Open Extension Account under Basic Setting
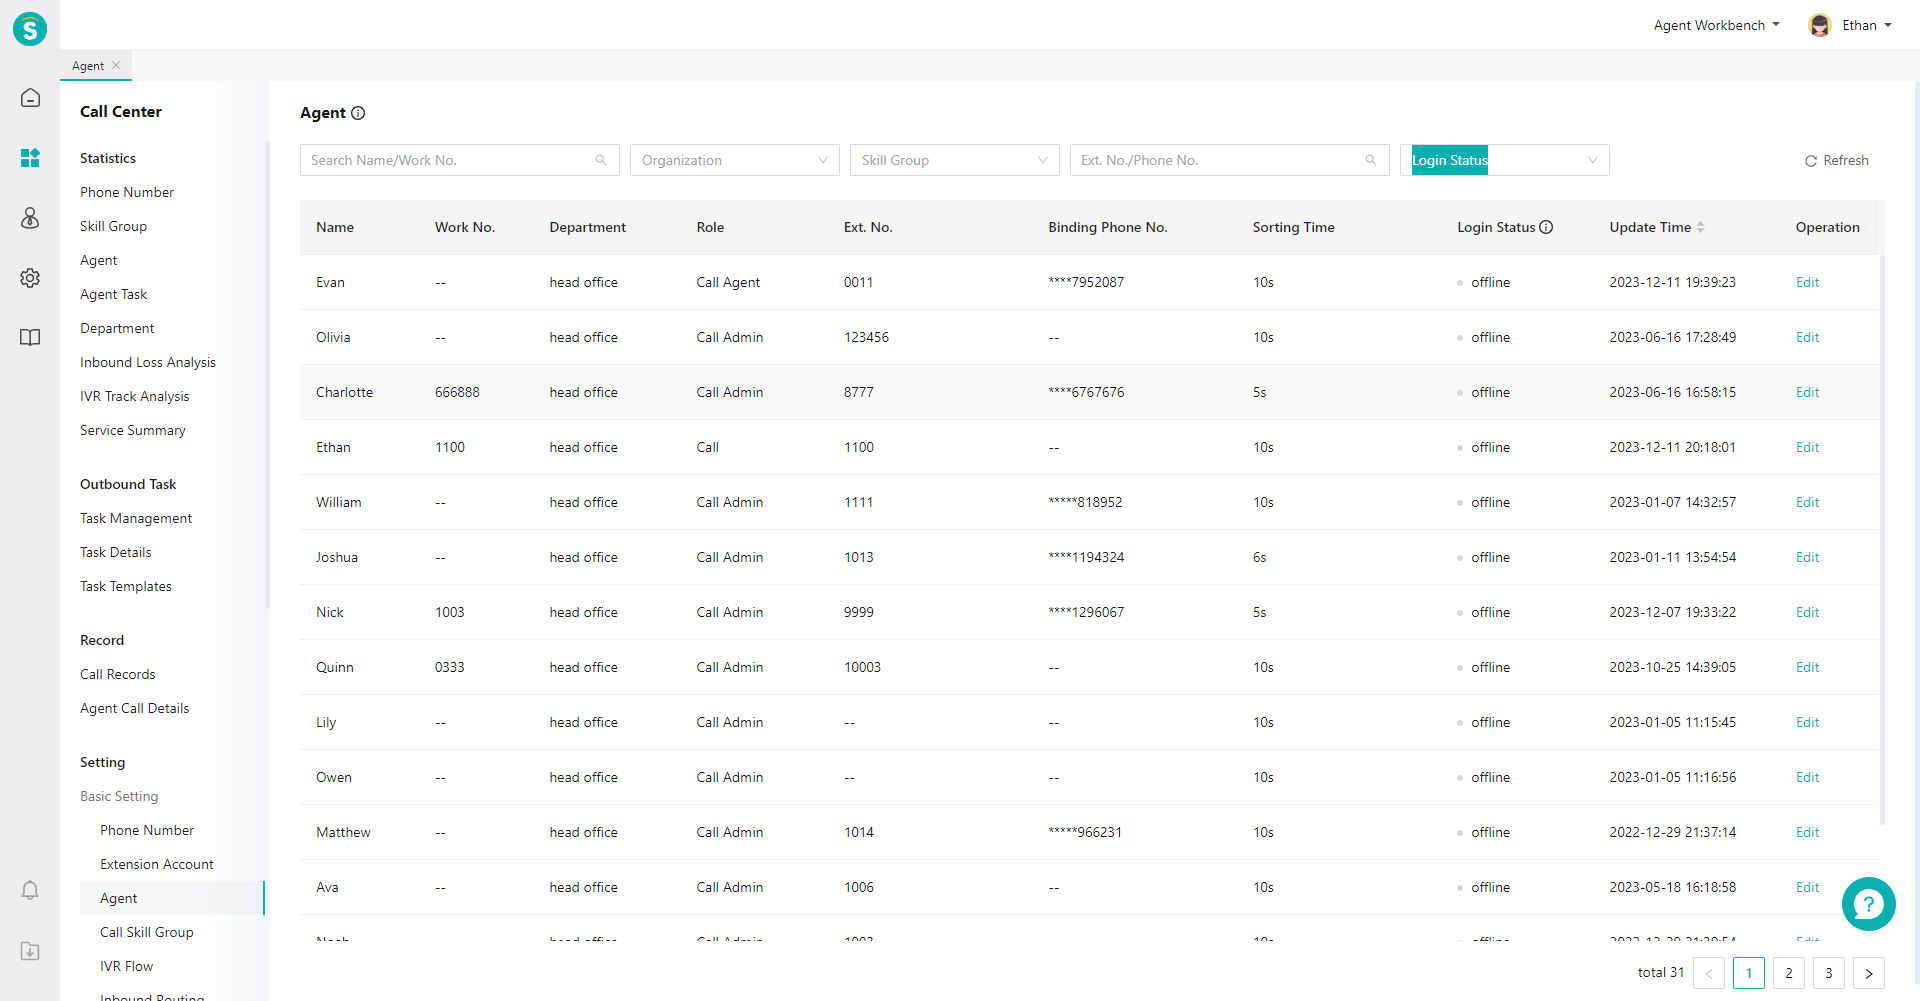This screenshot has width=1920, height=1001. coord(157,864)
